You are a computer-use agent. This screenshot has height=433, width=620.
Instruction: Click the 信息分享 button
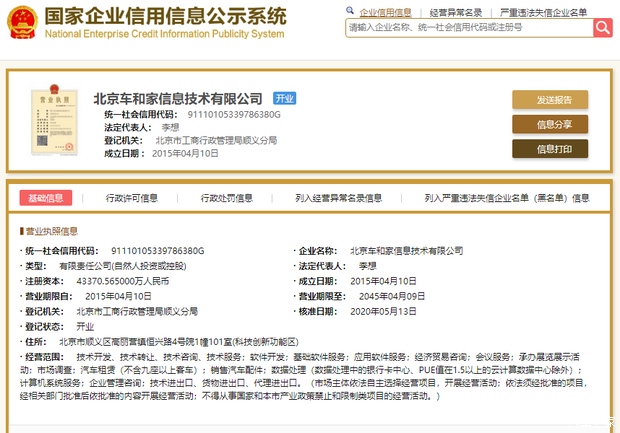point(550,124)
